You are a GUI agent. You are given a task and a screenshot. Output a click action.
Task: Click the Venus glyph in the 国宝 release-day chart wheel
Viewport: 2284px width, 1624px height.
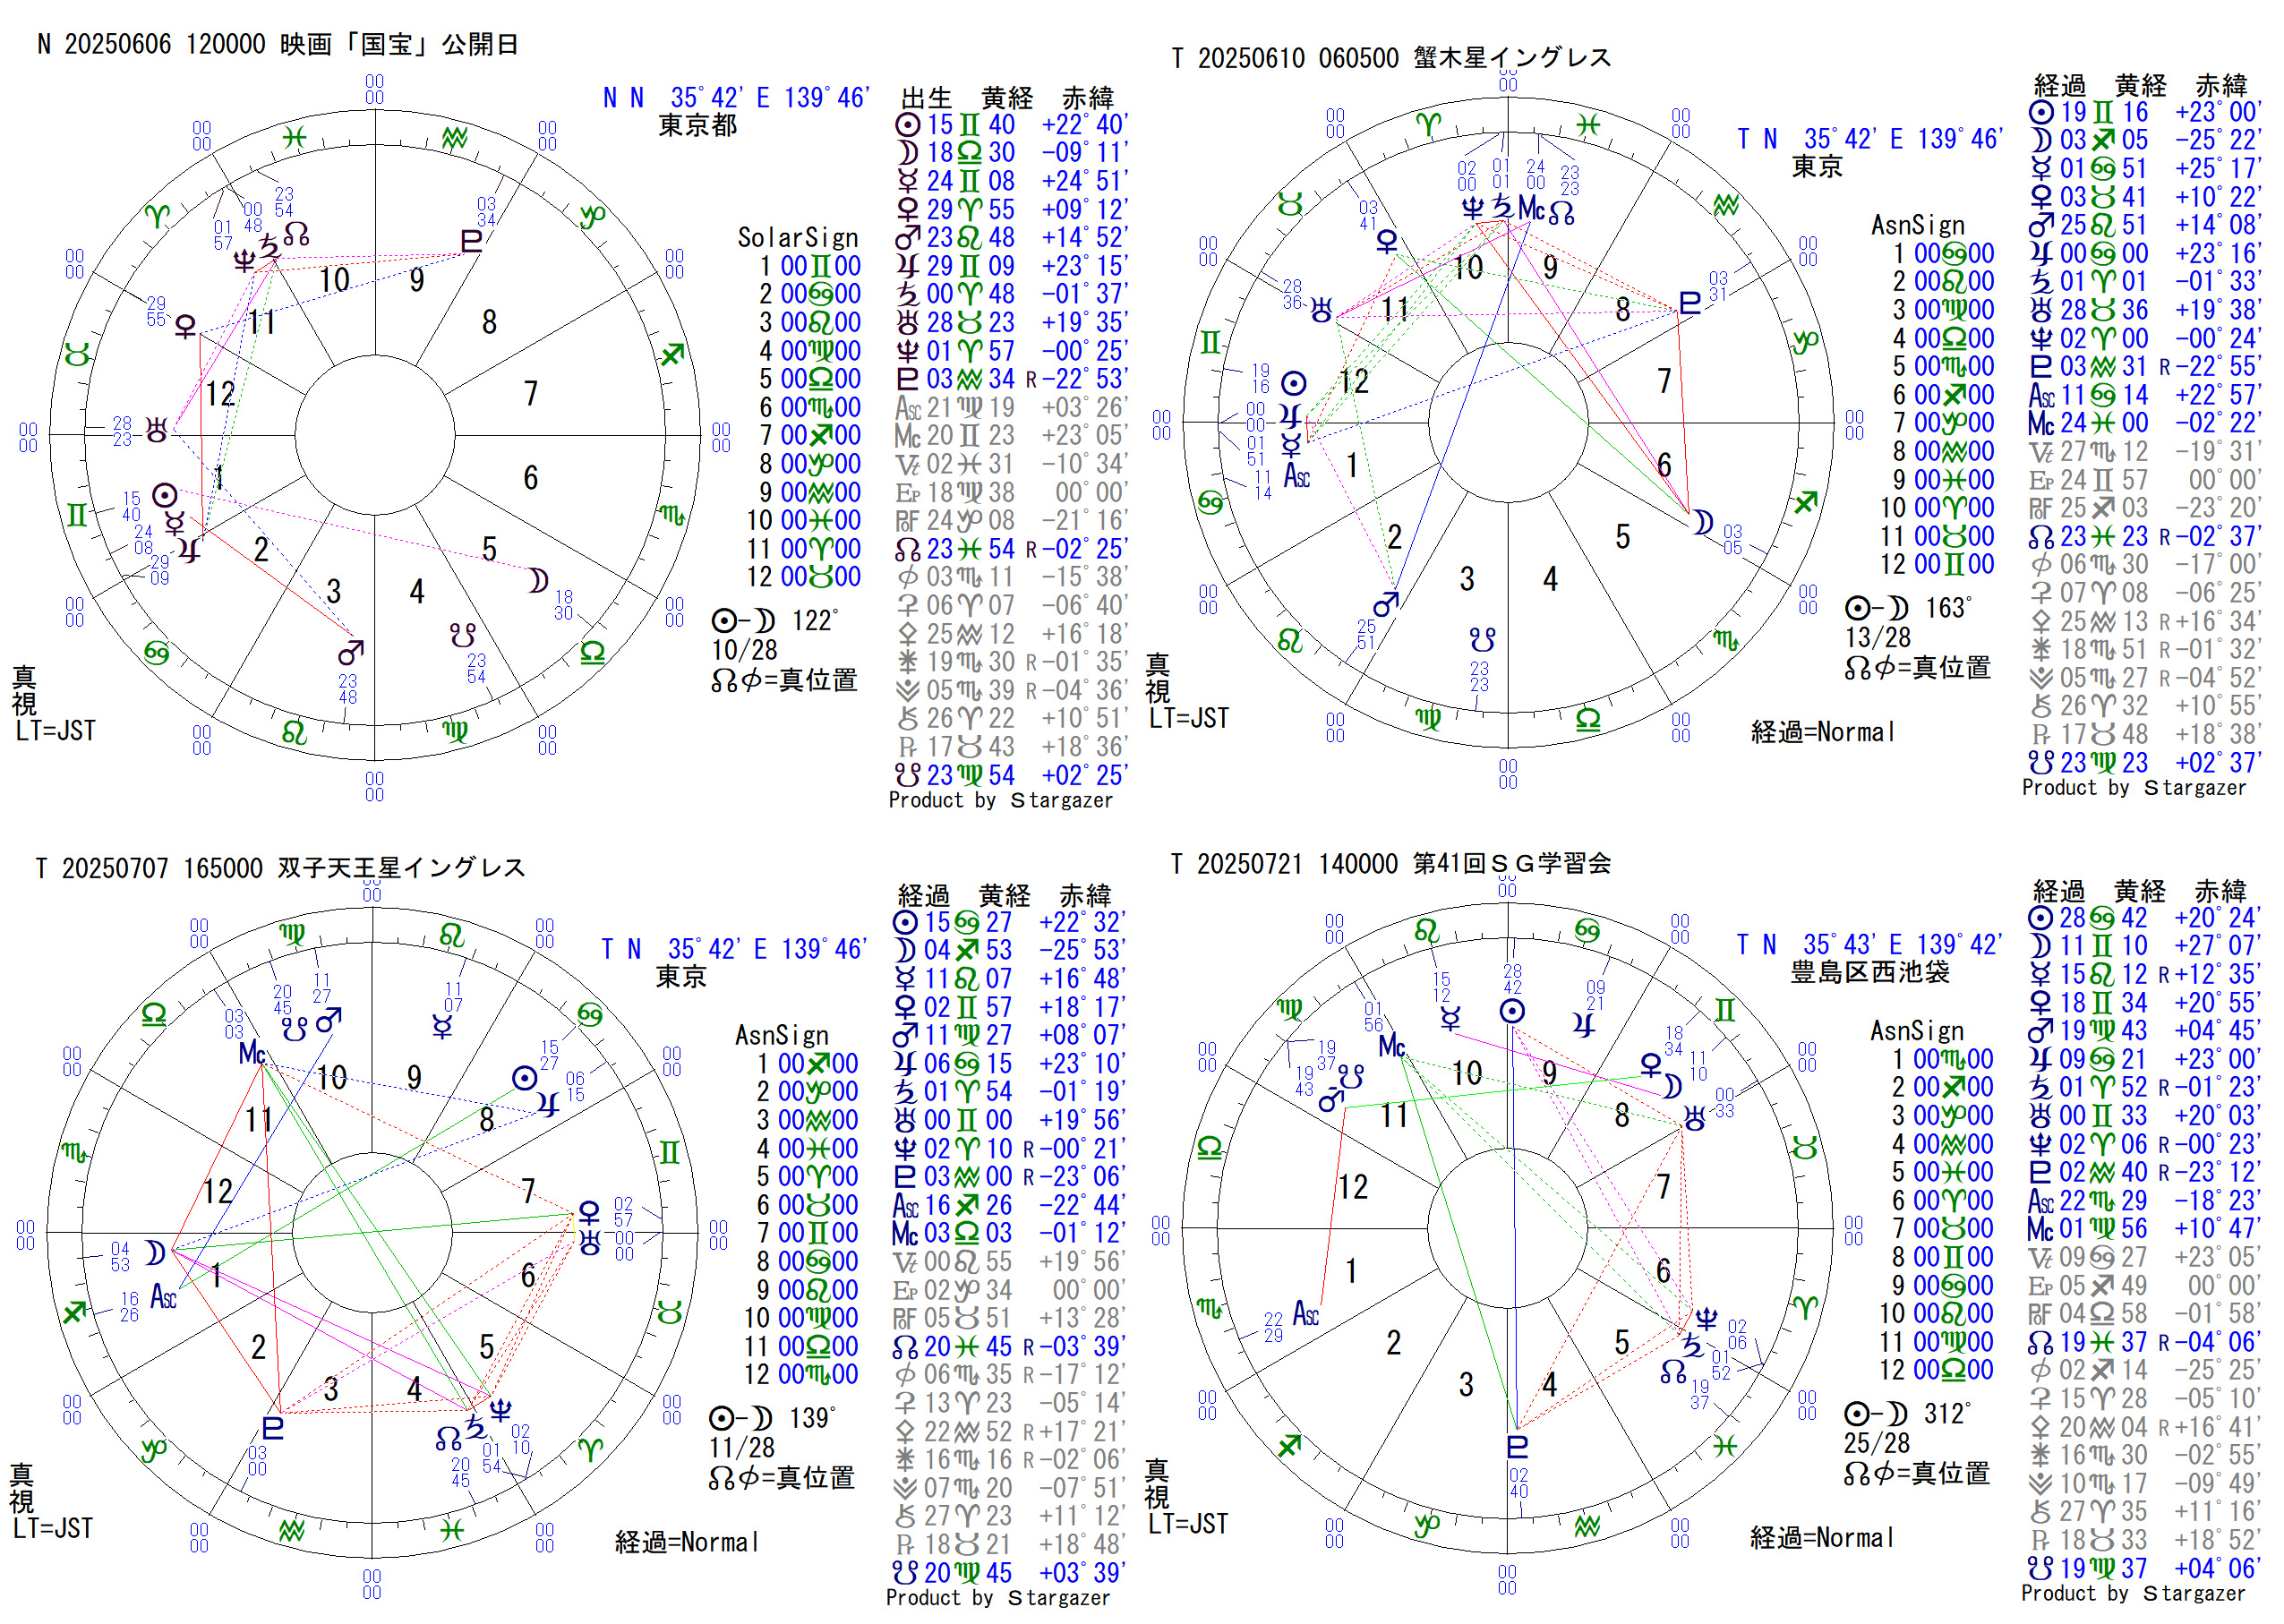click(x=186, y=327)
